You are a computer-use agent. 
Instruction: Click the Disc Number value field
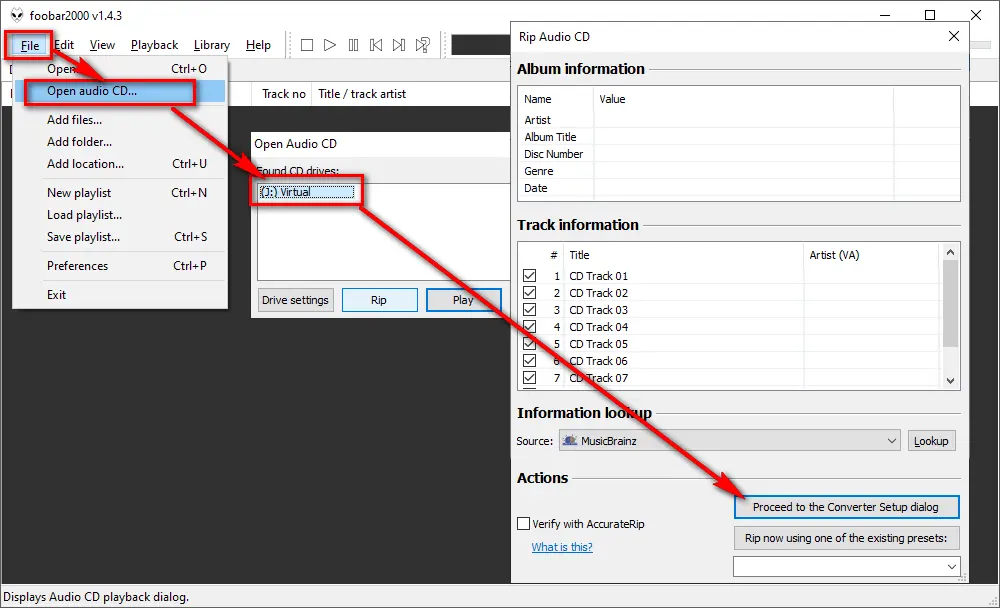coord(743,154)
